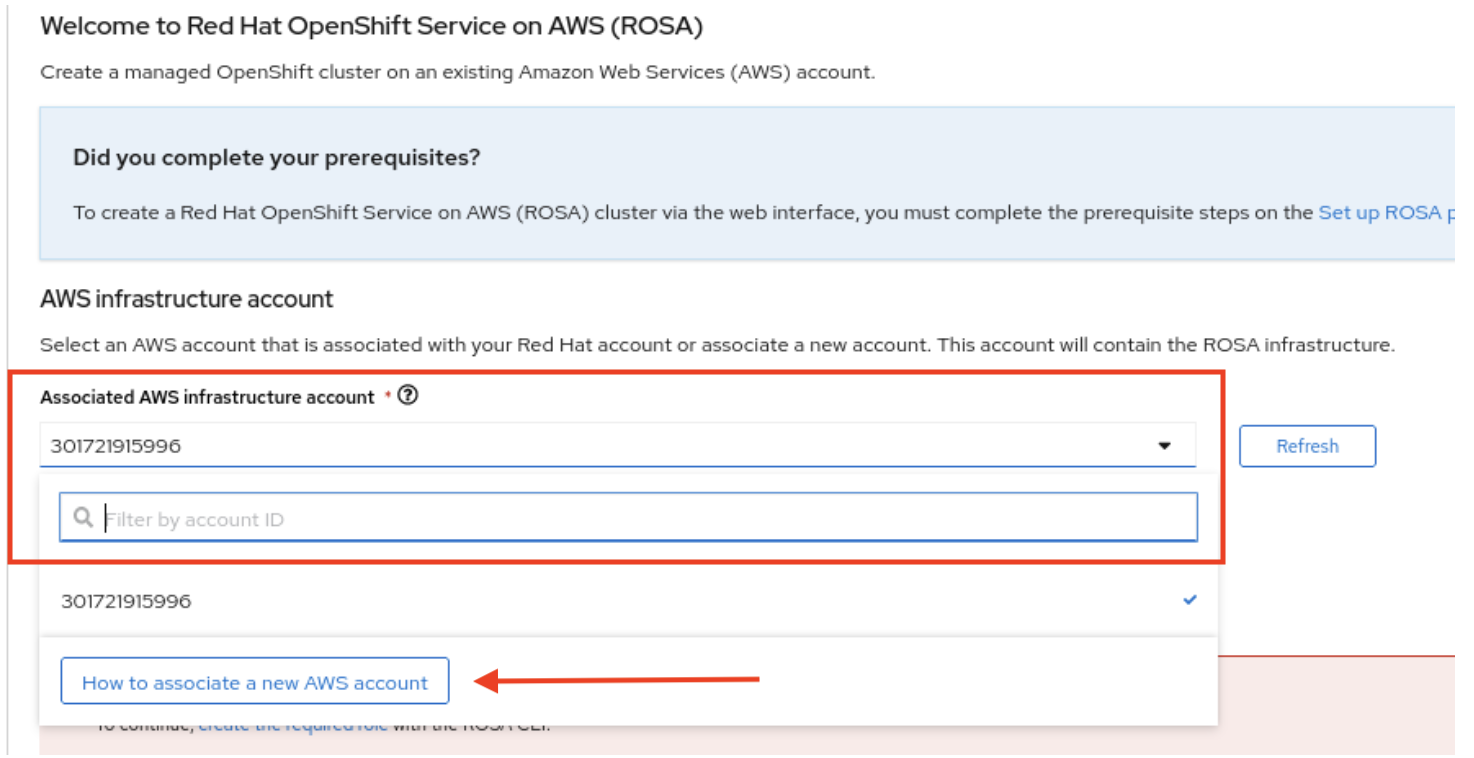The height and width of the screenshot is (758, 1474).
Task: Click the Did you complete your prerequisites heading
Action: [277, 158]
